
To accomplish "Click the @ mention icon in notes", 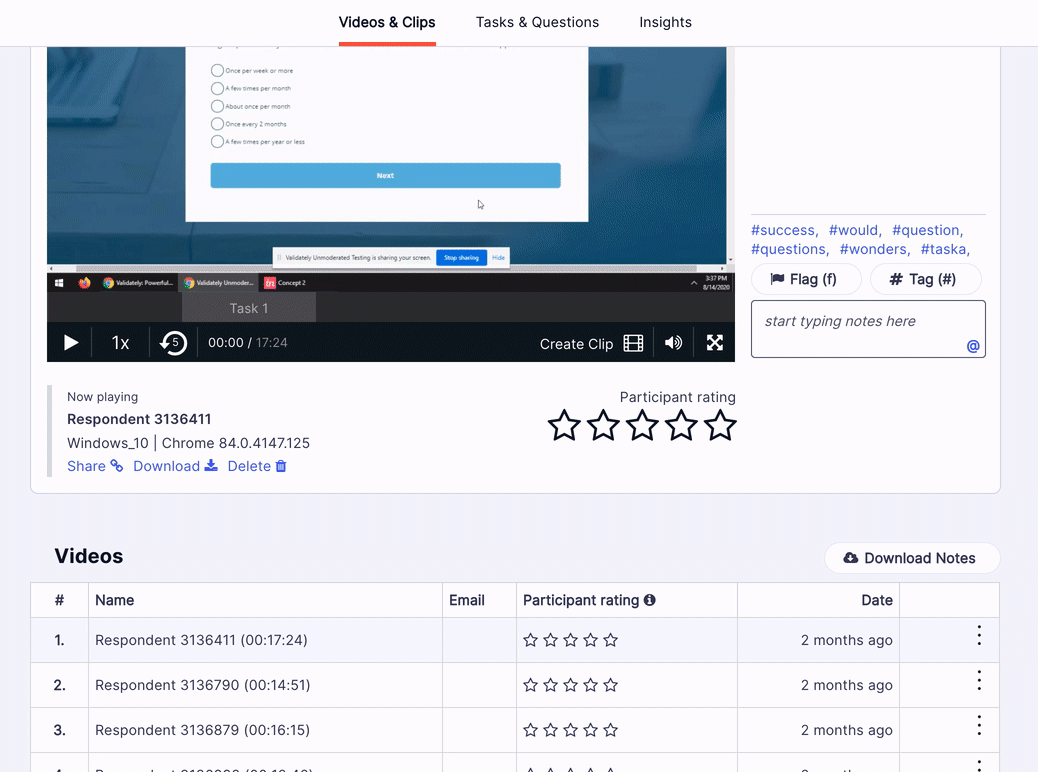I will coord(972,346).
